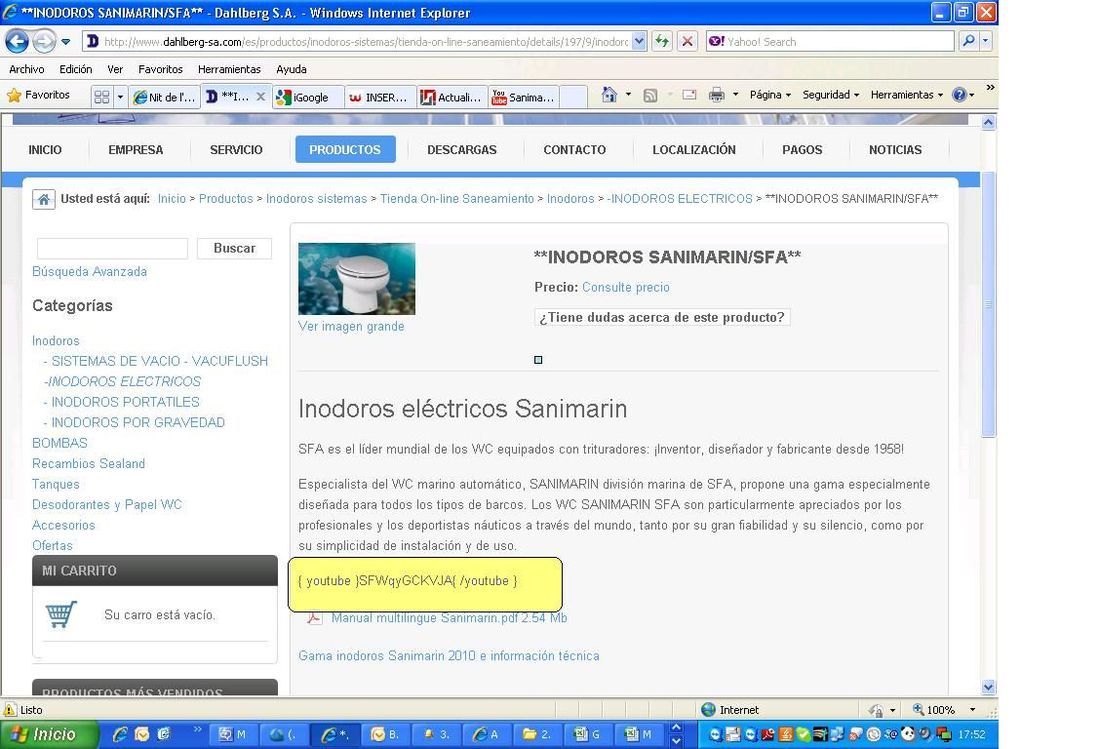Open the address bar URL dropdown
Screen dimensions: 1100x749
[x=639, y=41]
